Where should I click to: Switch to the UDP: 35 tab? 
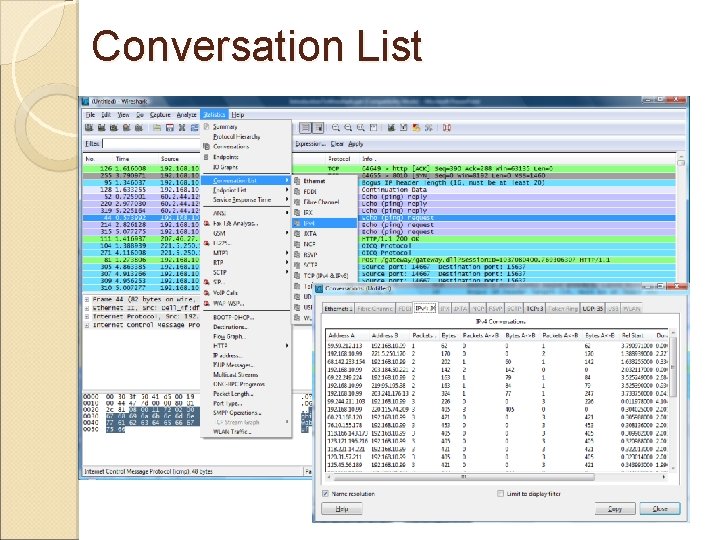pos(592,309)
